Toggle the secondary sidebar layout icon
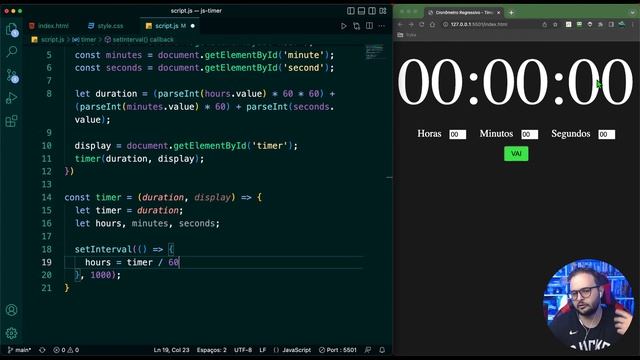 click(x=372, y=11)
